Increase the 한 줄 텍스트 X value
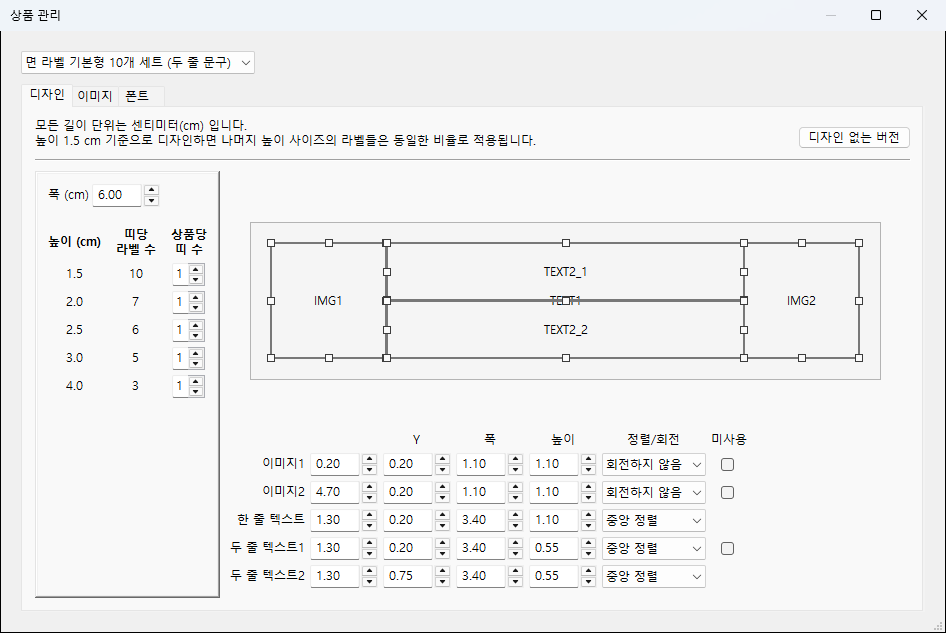 coord(370,515)
